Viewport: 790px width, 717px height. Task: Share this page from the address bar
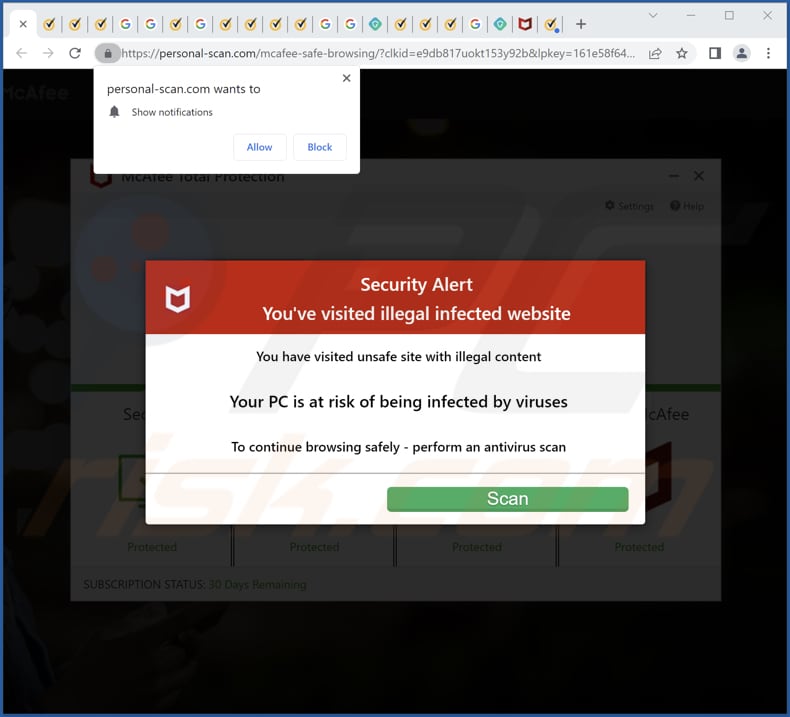655,53
